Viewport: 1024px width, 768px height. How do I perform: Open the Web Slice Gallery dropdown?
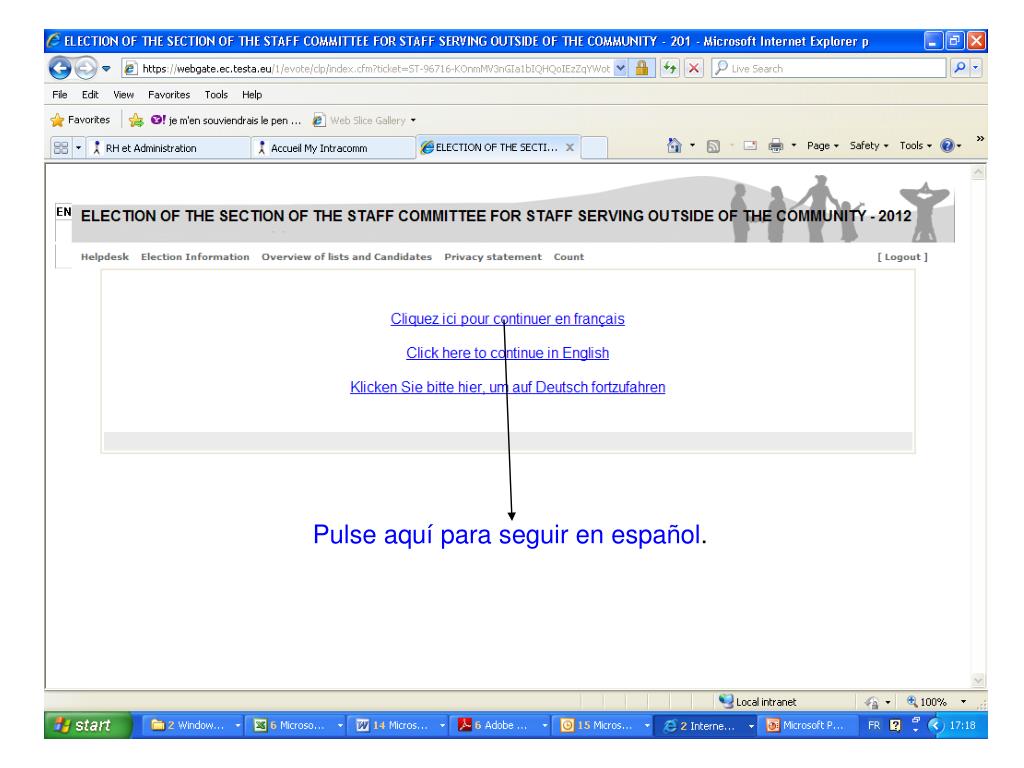pyautogui.click(x=364, y=120)
